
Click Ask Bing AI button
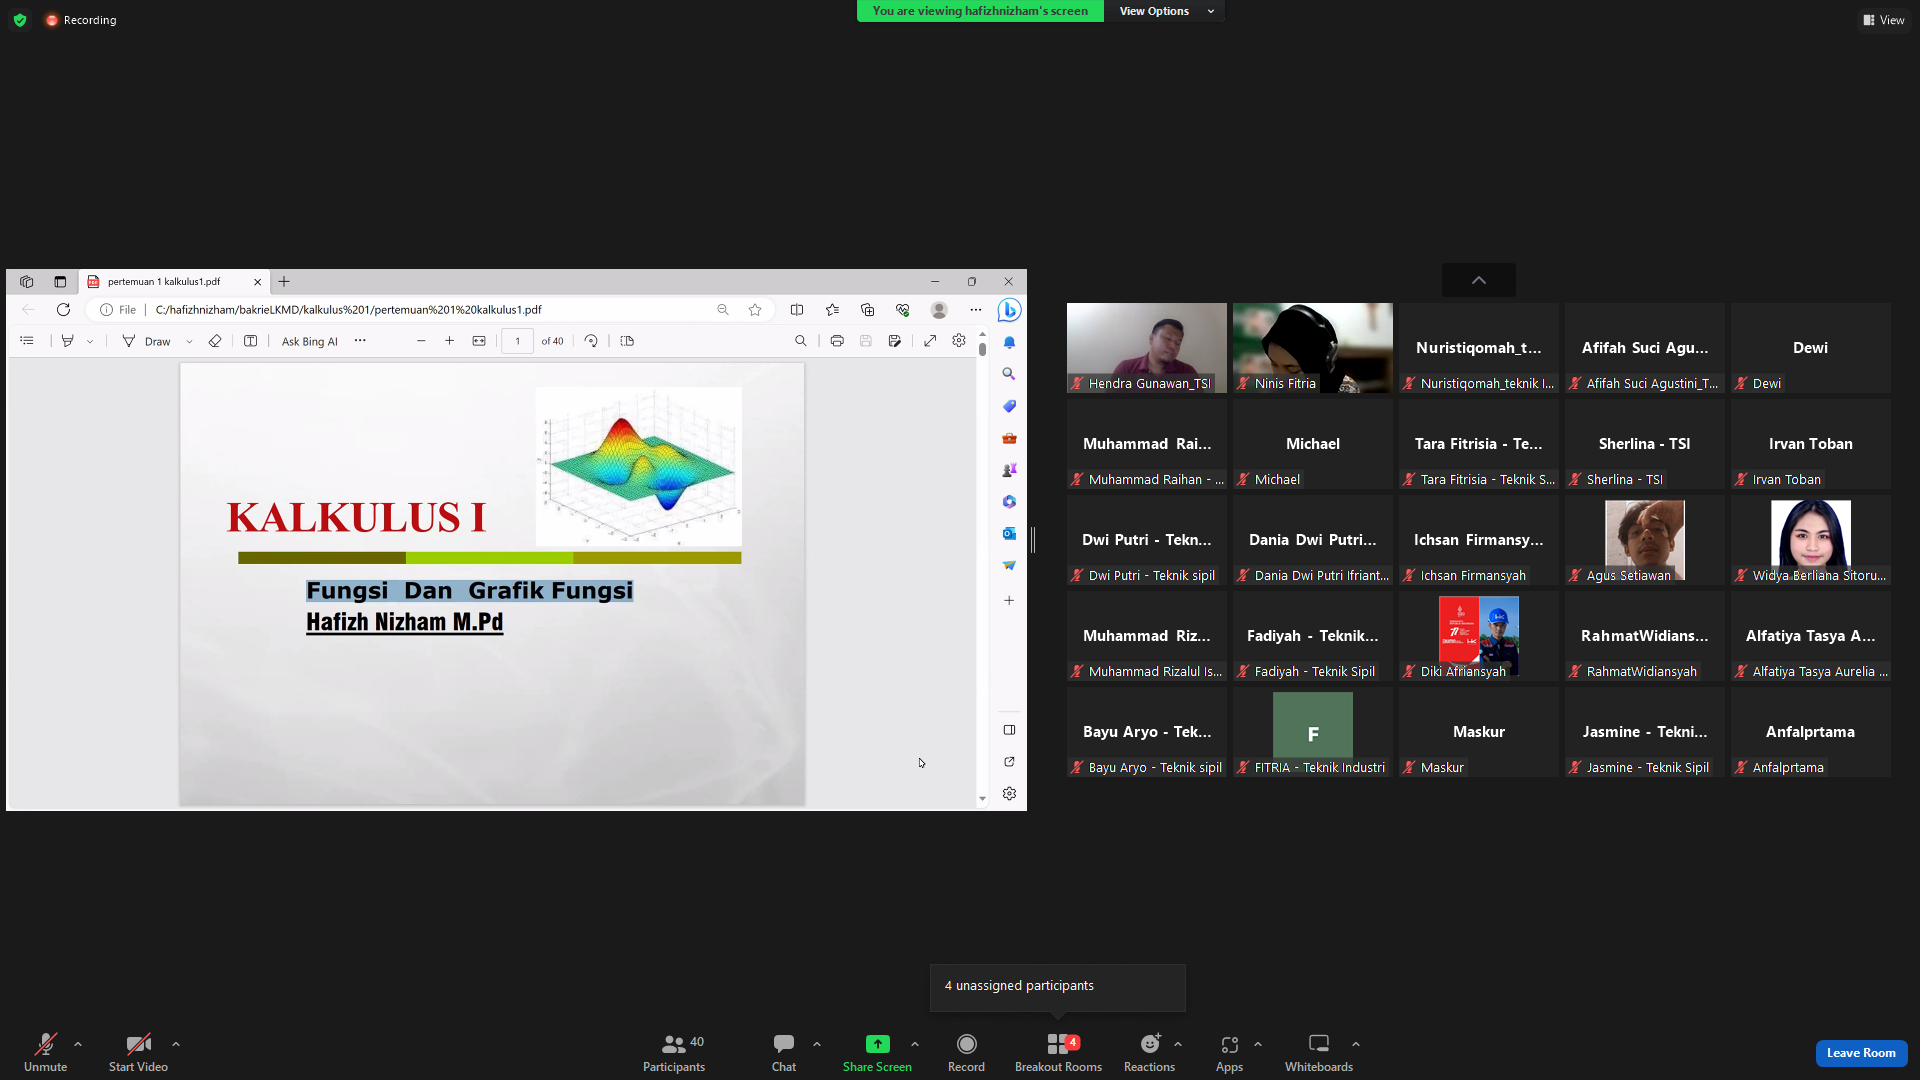click(310, 341)
